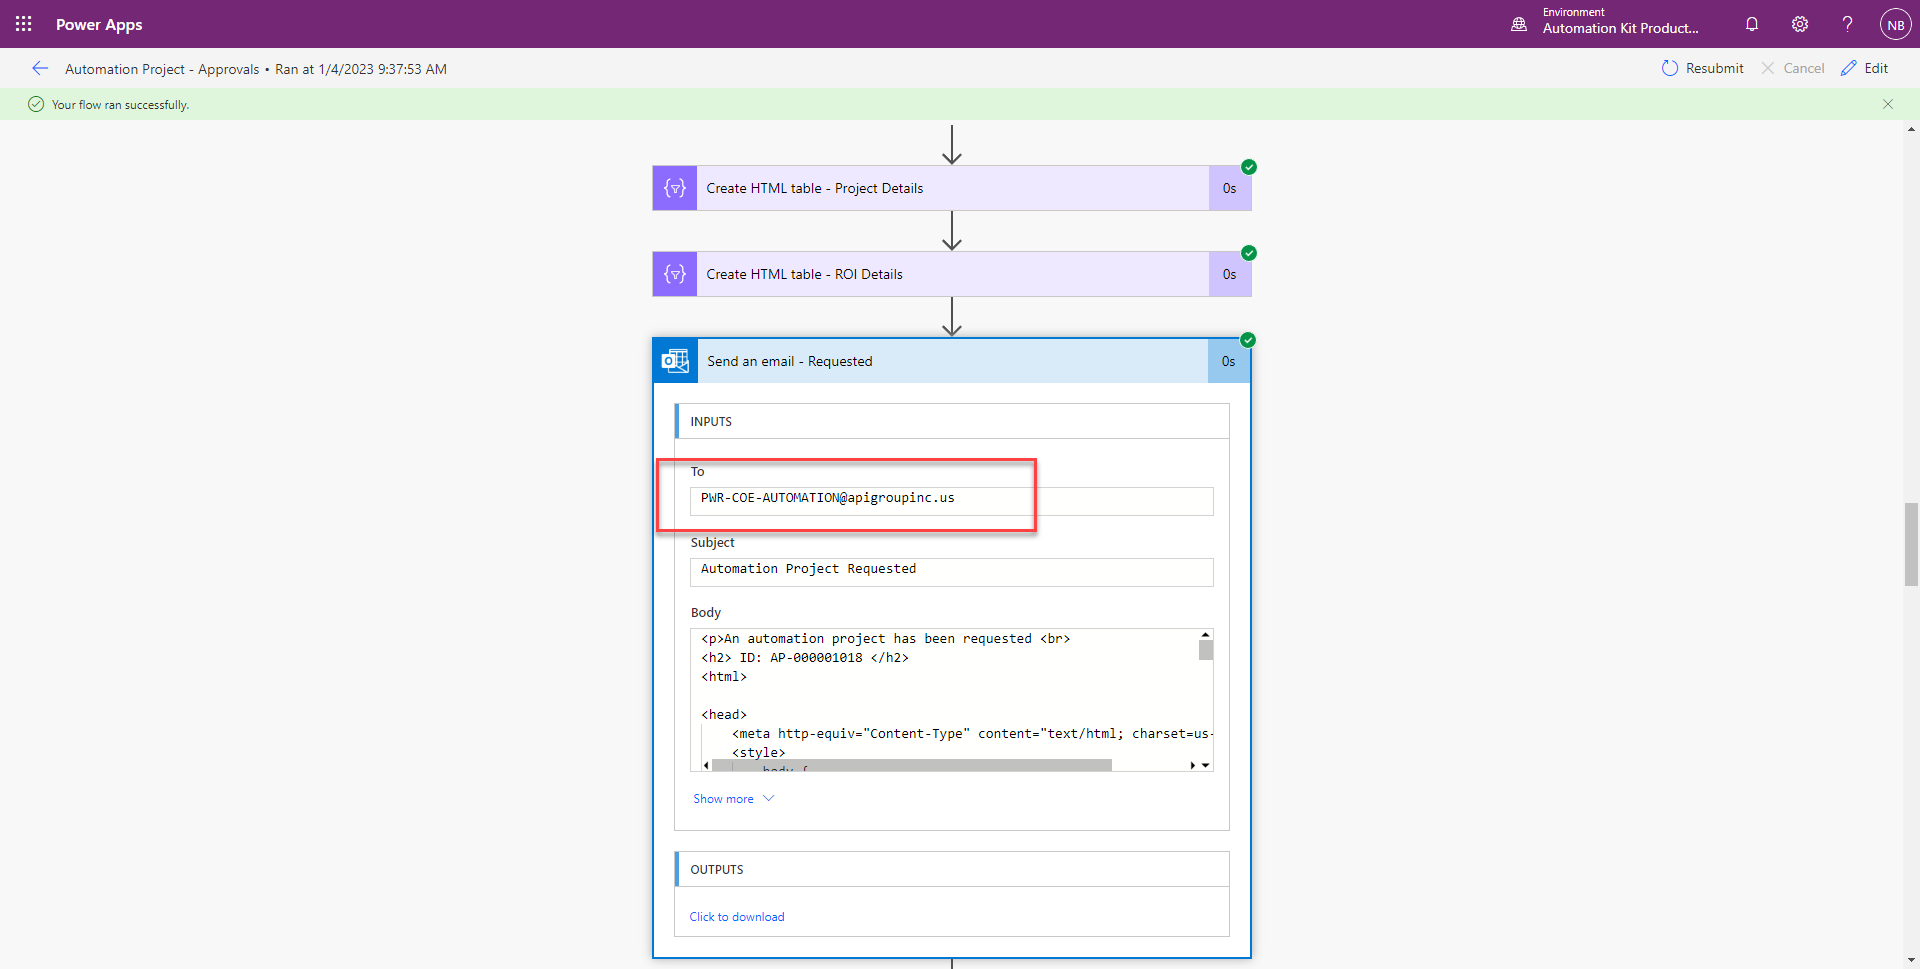Click the Click to download outputs link
1920x969 pixels.
[x=737, y=916]
